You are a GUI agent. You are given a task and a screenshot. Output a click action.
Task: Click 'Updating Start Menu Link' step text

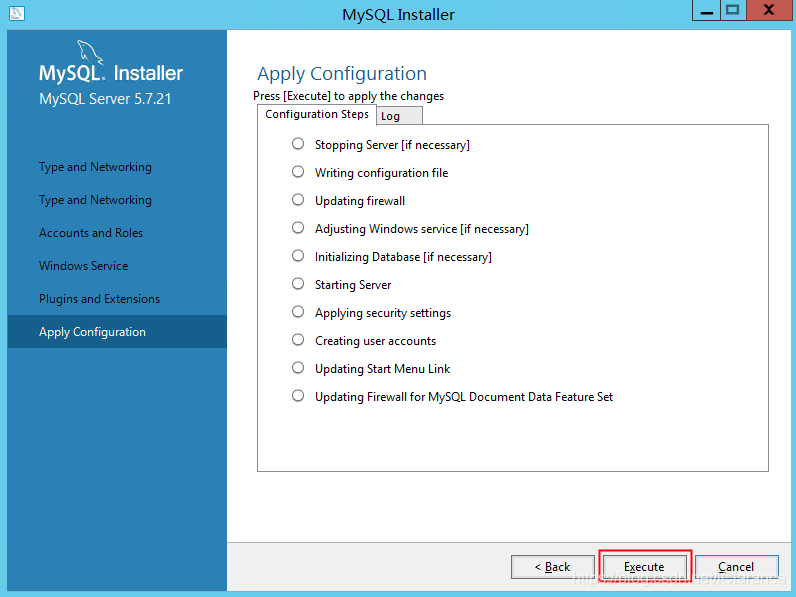tap(382, 369)
